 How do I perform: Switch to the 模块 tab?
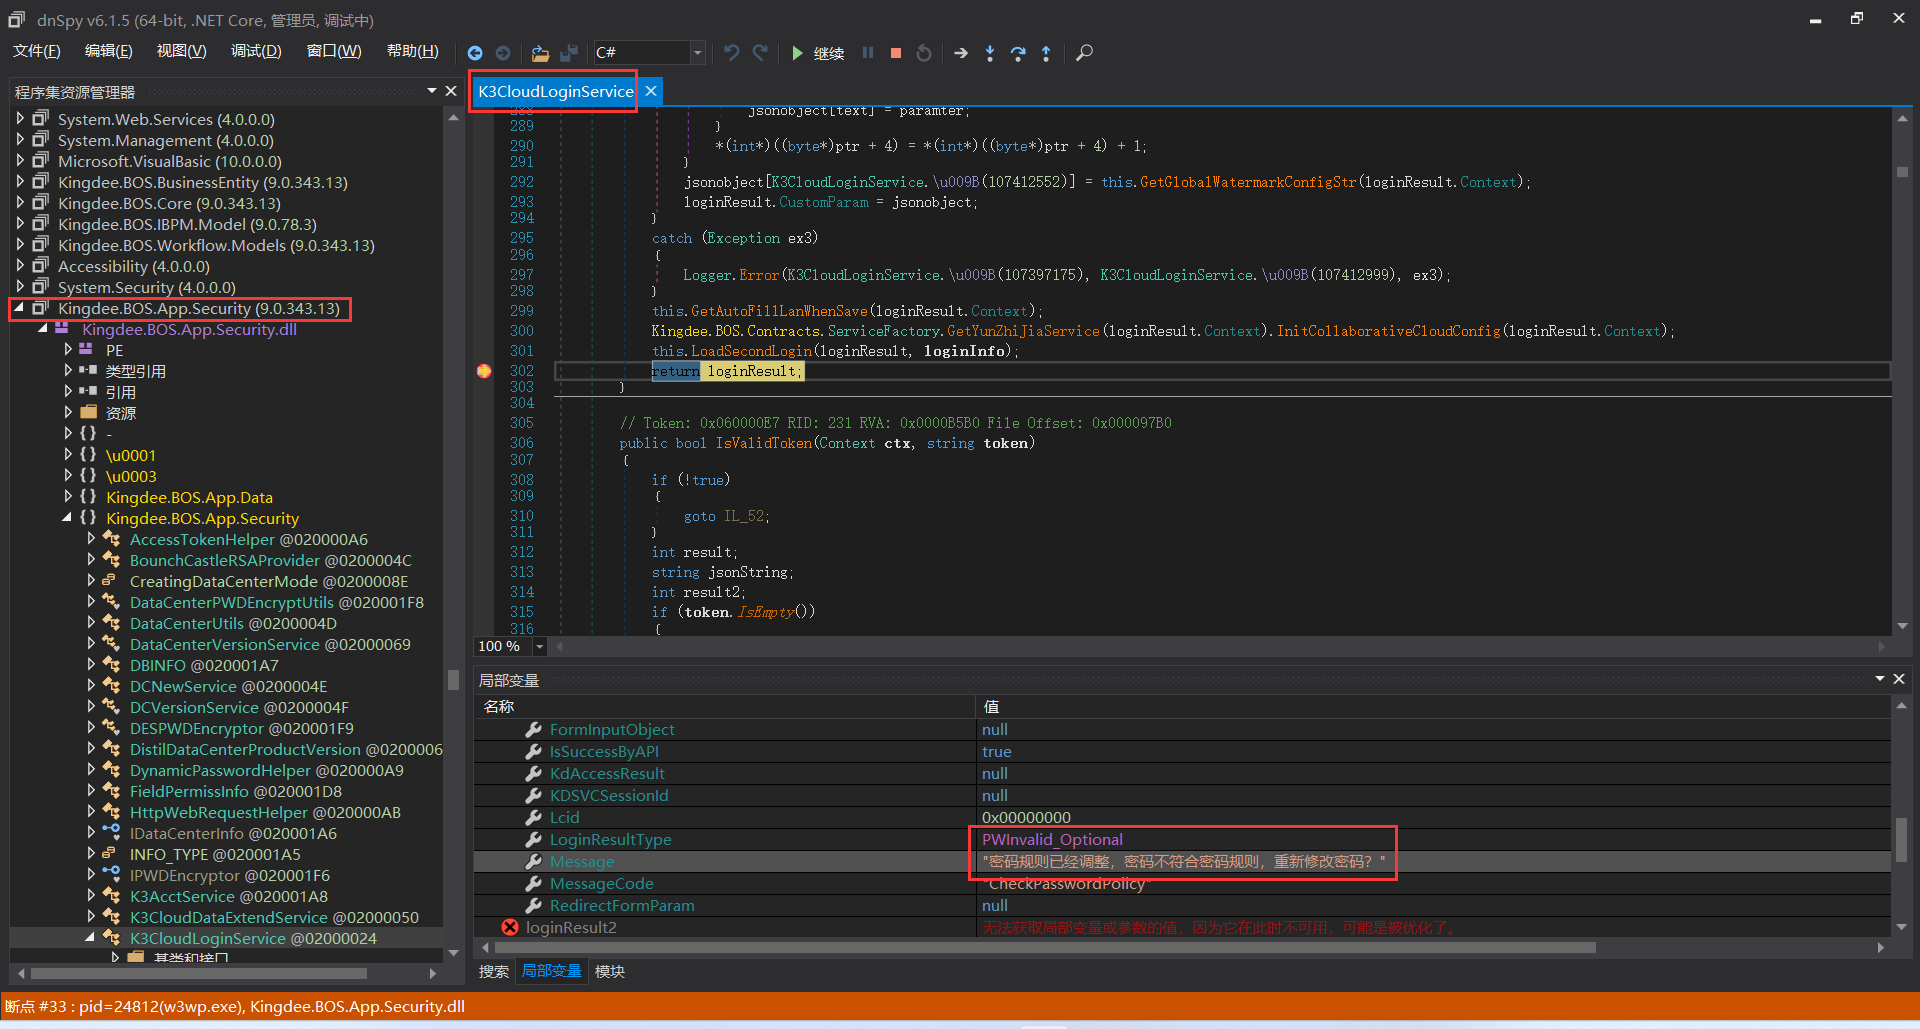click(x=610, y=971)
